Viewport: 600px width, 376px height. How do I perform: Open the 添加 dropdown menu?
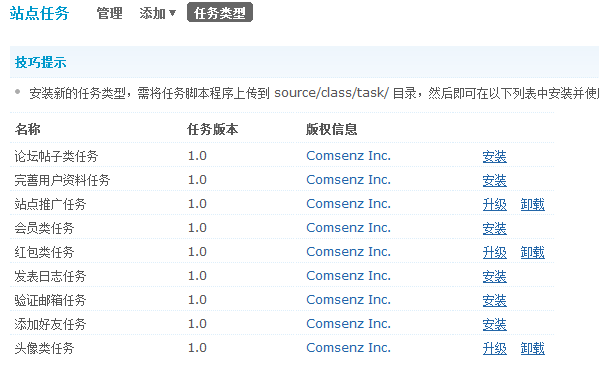[x=157, y=13]
